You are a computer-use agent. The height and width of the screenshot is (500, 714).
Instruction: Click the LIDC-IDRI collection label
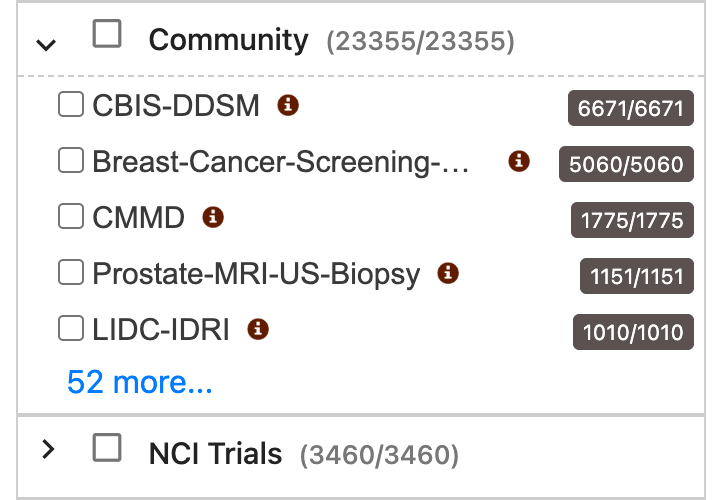tap(161, 329)
